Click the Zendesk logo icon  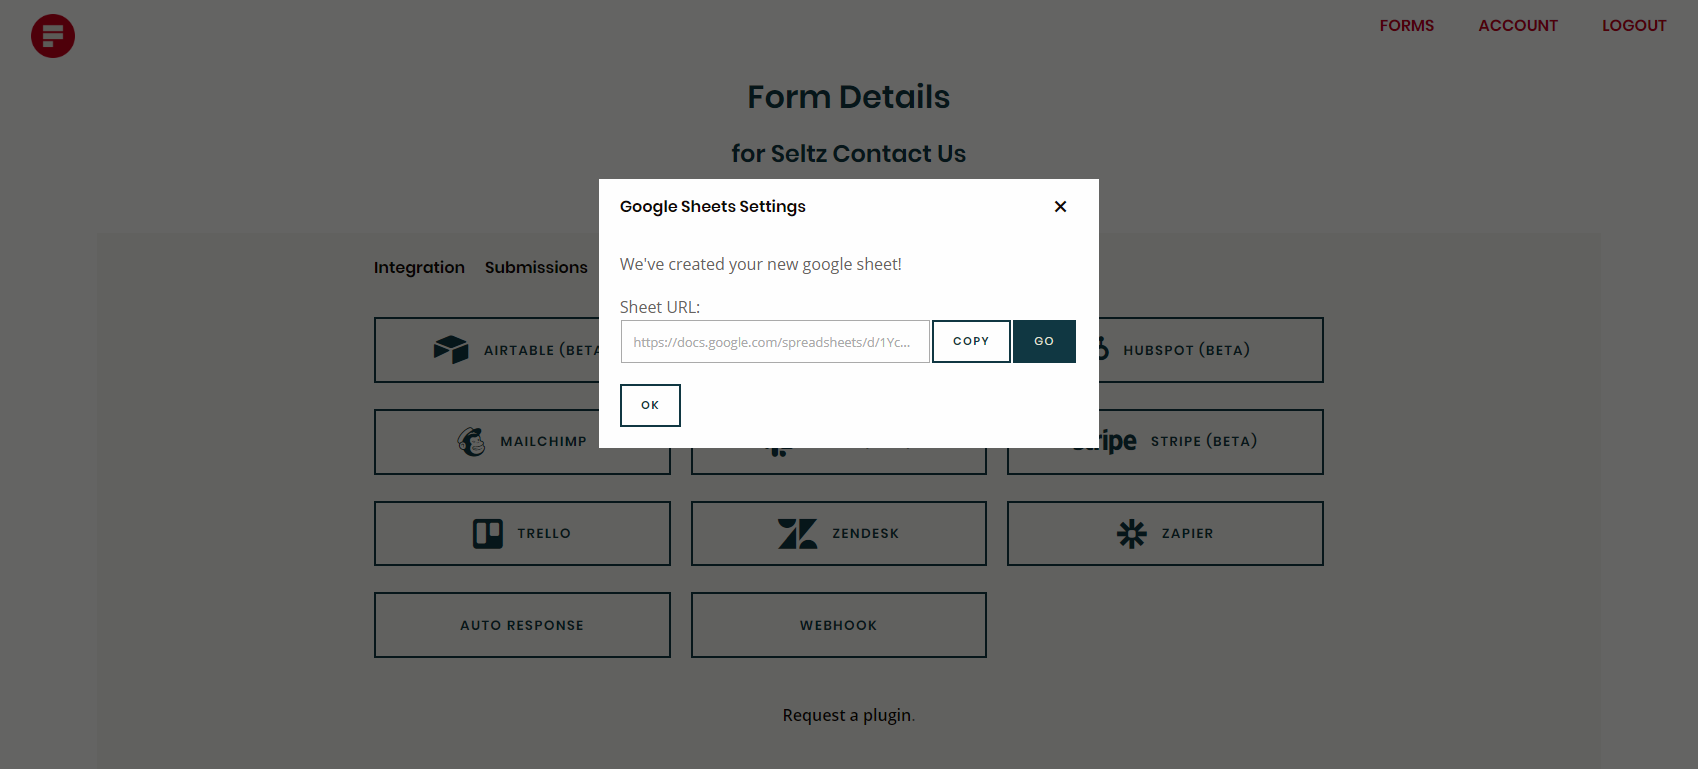[797, 533]
